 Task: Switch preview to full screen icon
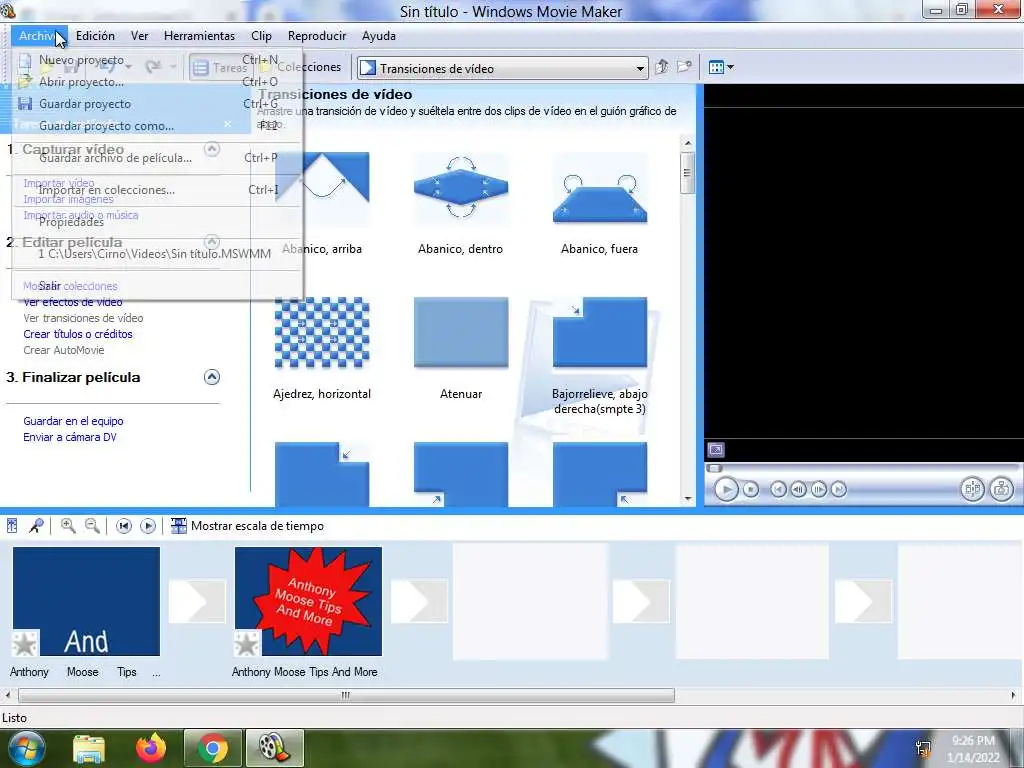(716, 450)
